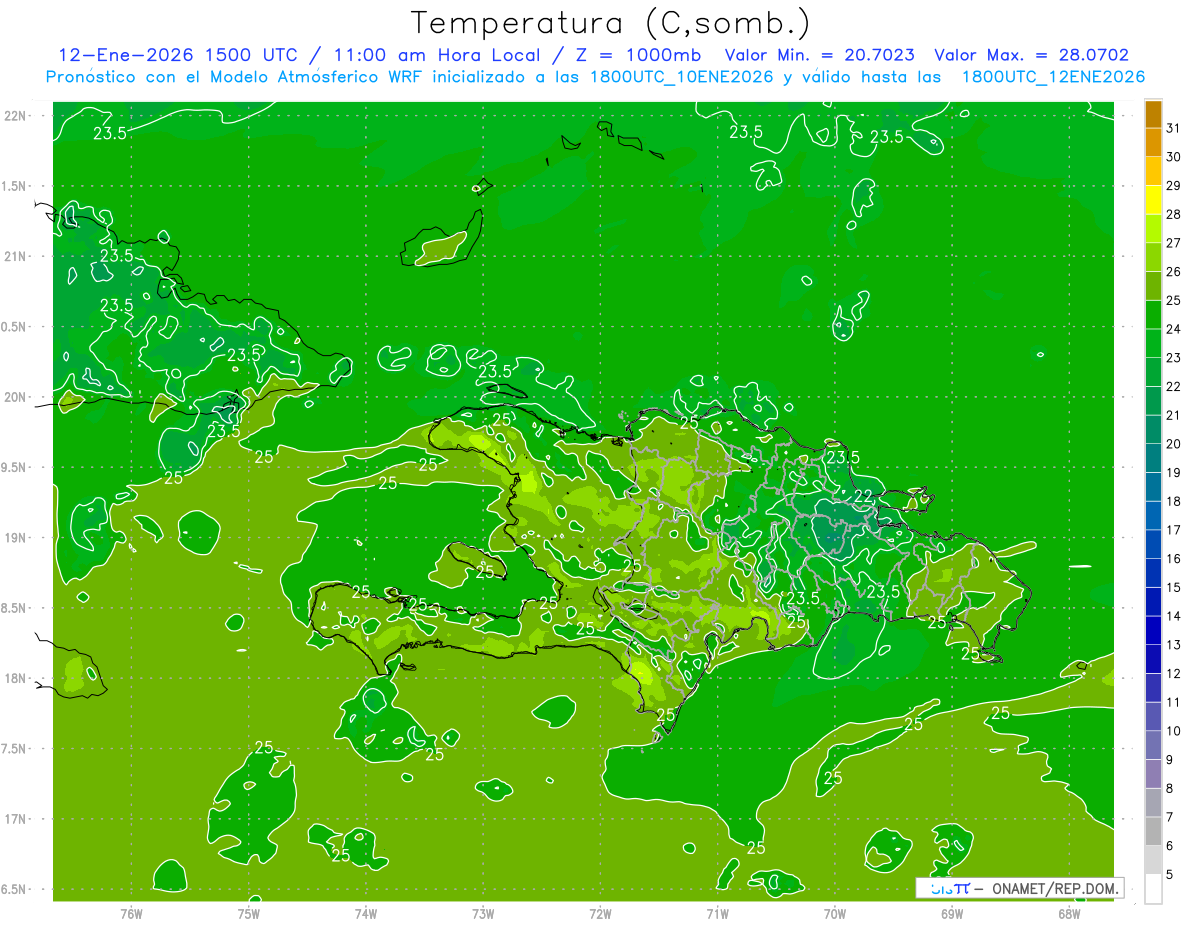Click the "21N" latitude axis label
This screenshot has width=1200, height=927.
tap(16, 256)
